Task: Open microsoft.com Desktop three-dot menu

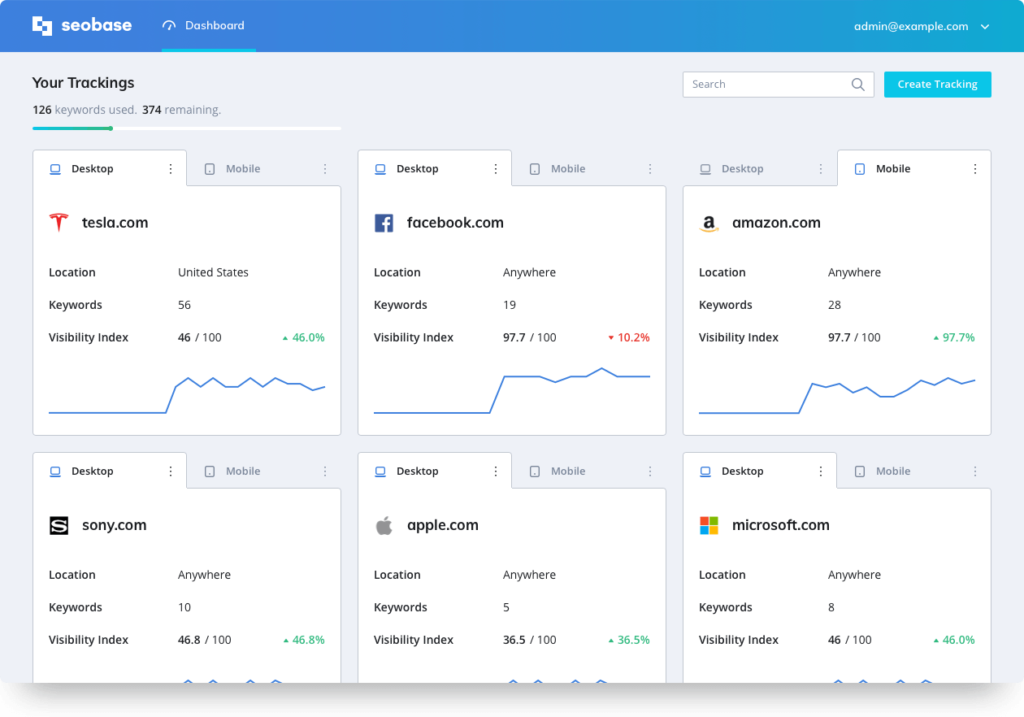Action: [820, 471]
